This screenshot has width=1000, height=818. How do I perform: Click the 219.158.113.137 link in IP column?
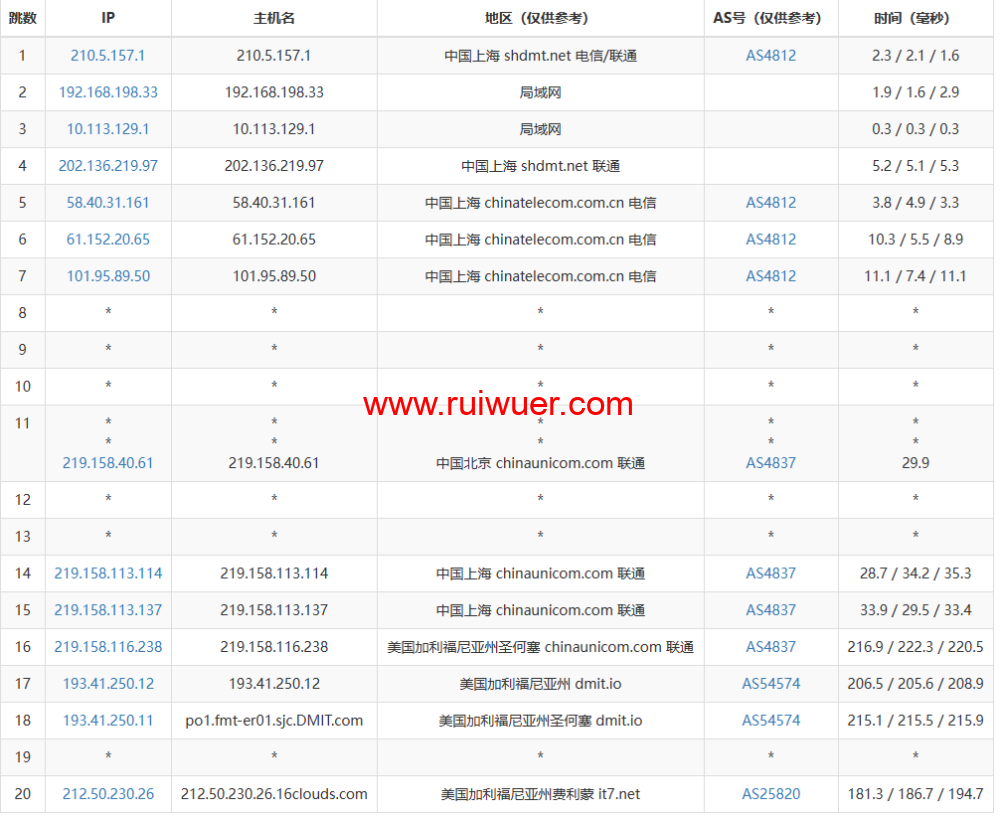tap(108, 610)
